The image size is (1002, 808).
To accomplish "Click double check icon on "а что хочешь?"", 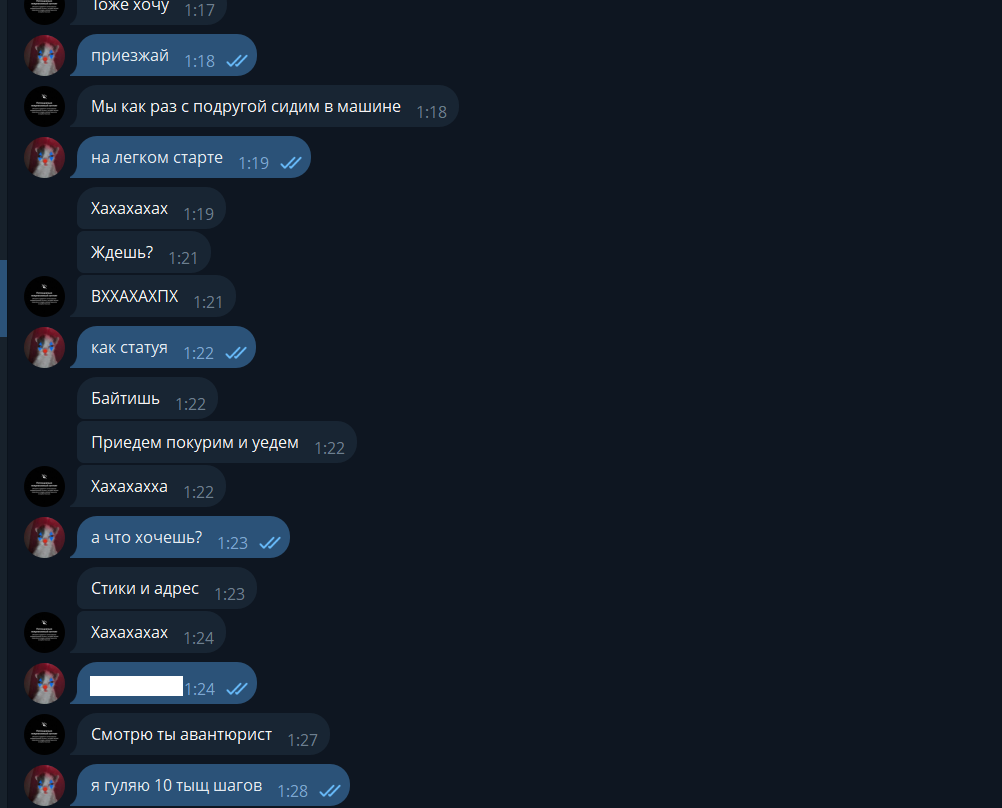I will (270, 543).
